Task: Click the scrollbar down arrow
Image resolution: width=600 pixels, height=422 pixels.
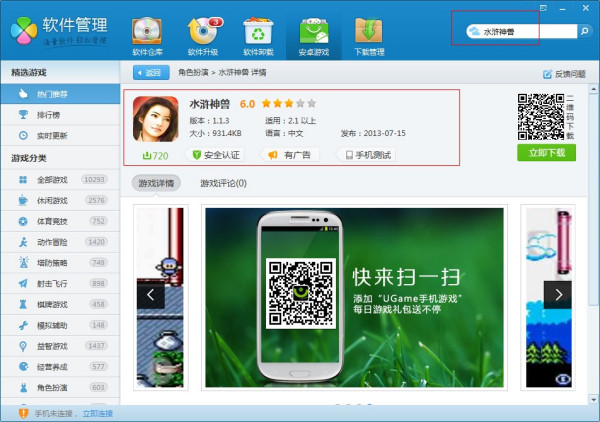Action: (593, 399)
